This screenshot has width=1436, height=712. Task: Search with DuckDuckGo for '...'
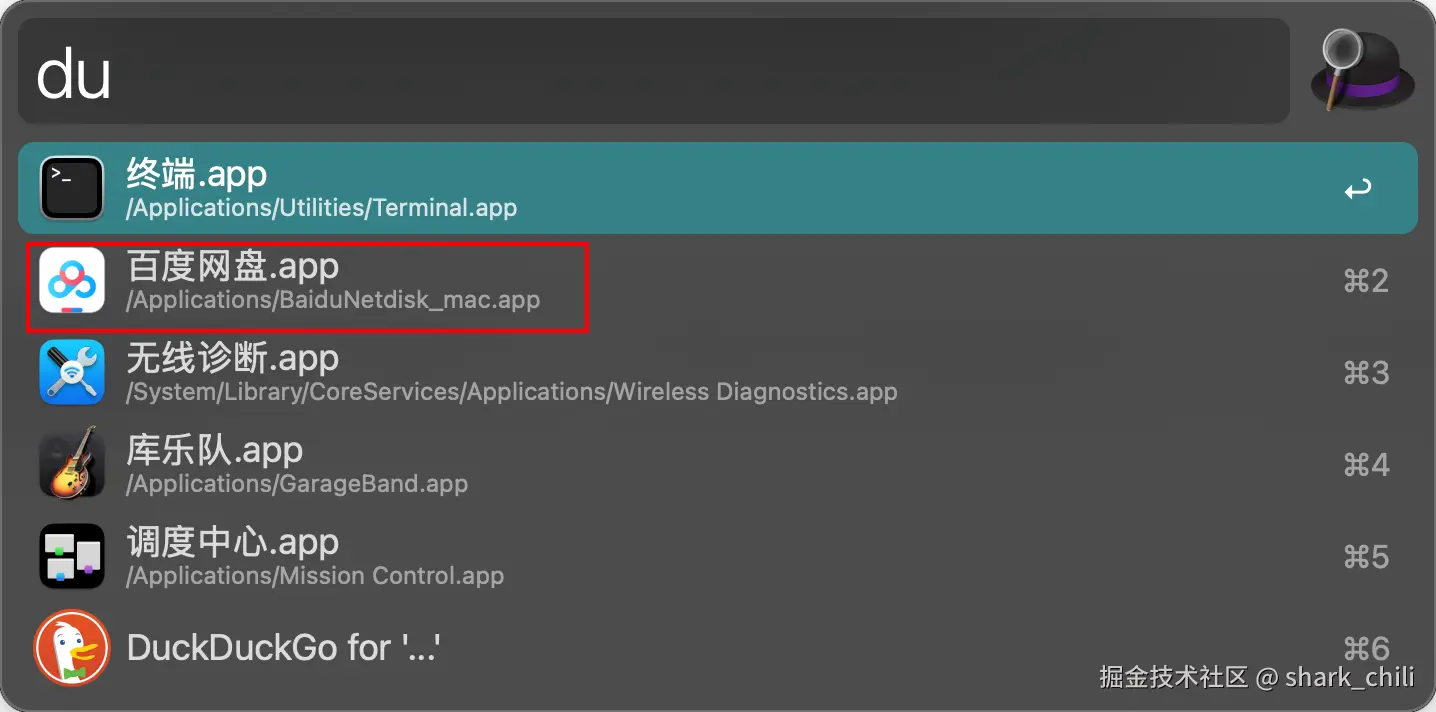[x=284, y=647]
